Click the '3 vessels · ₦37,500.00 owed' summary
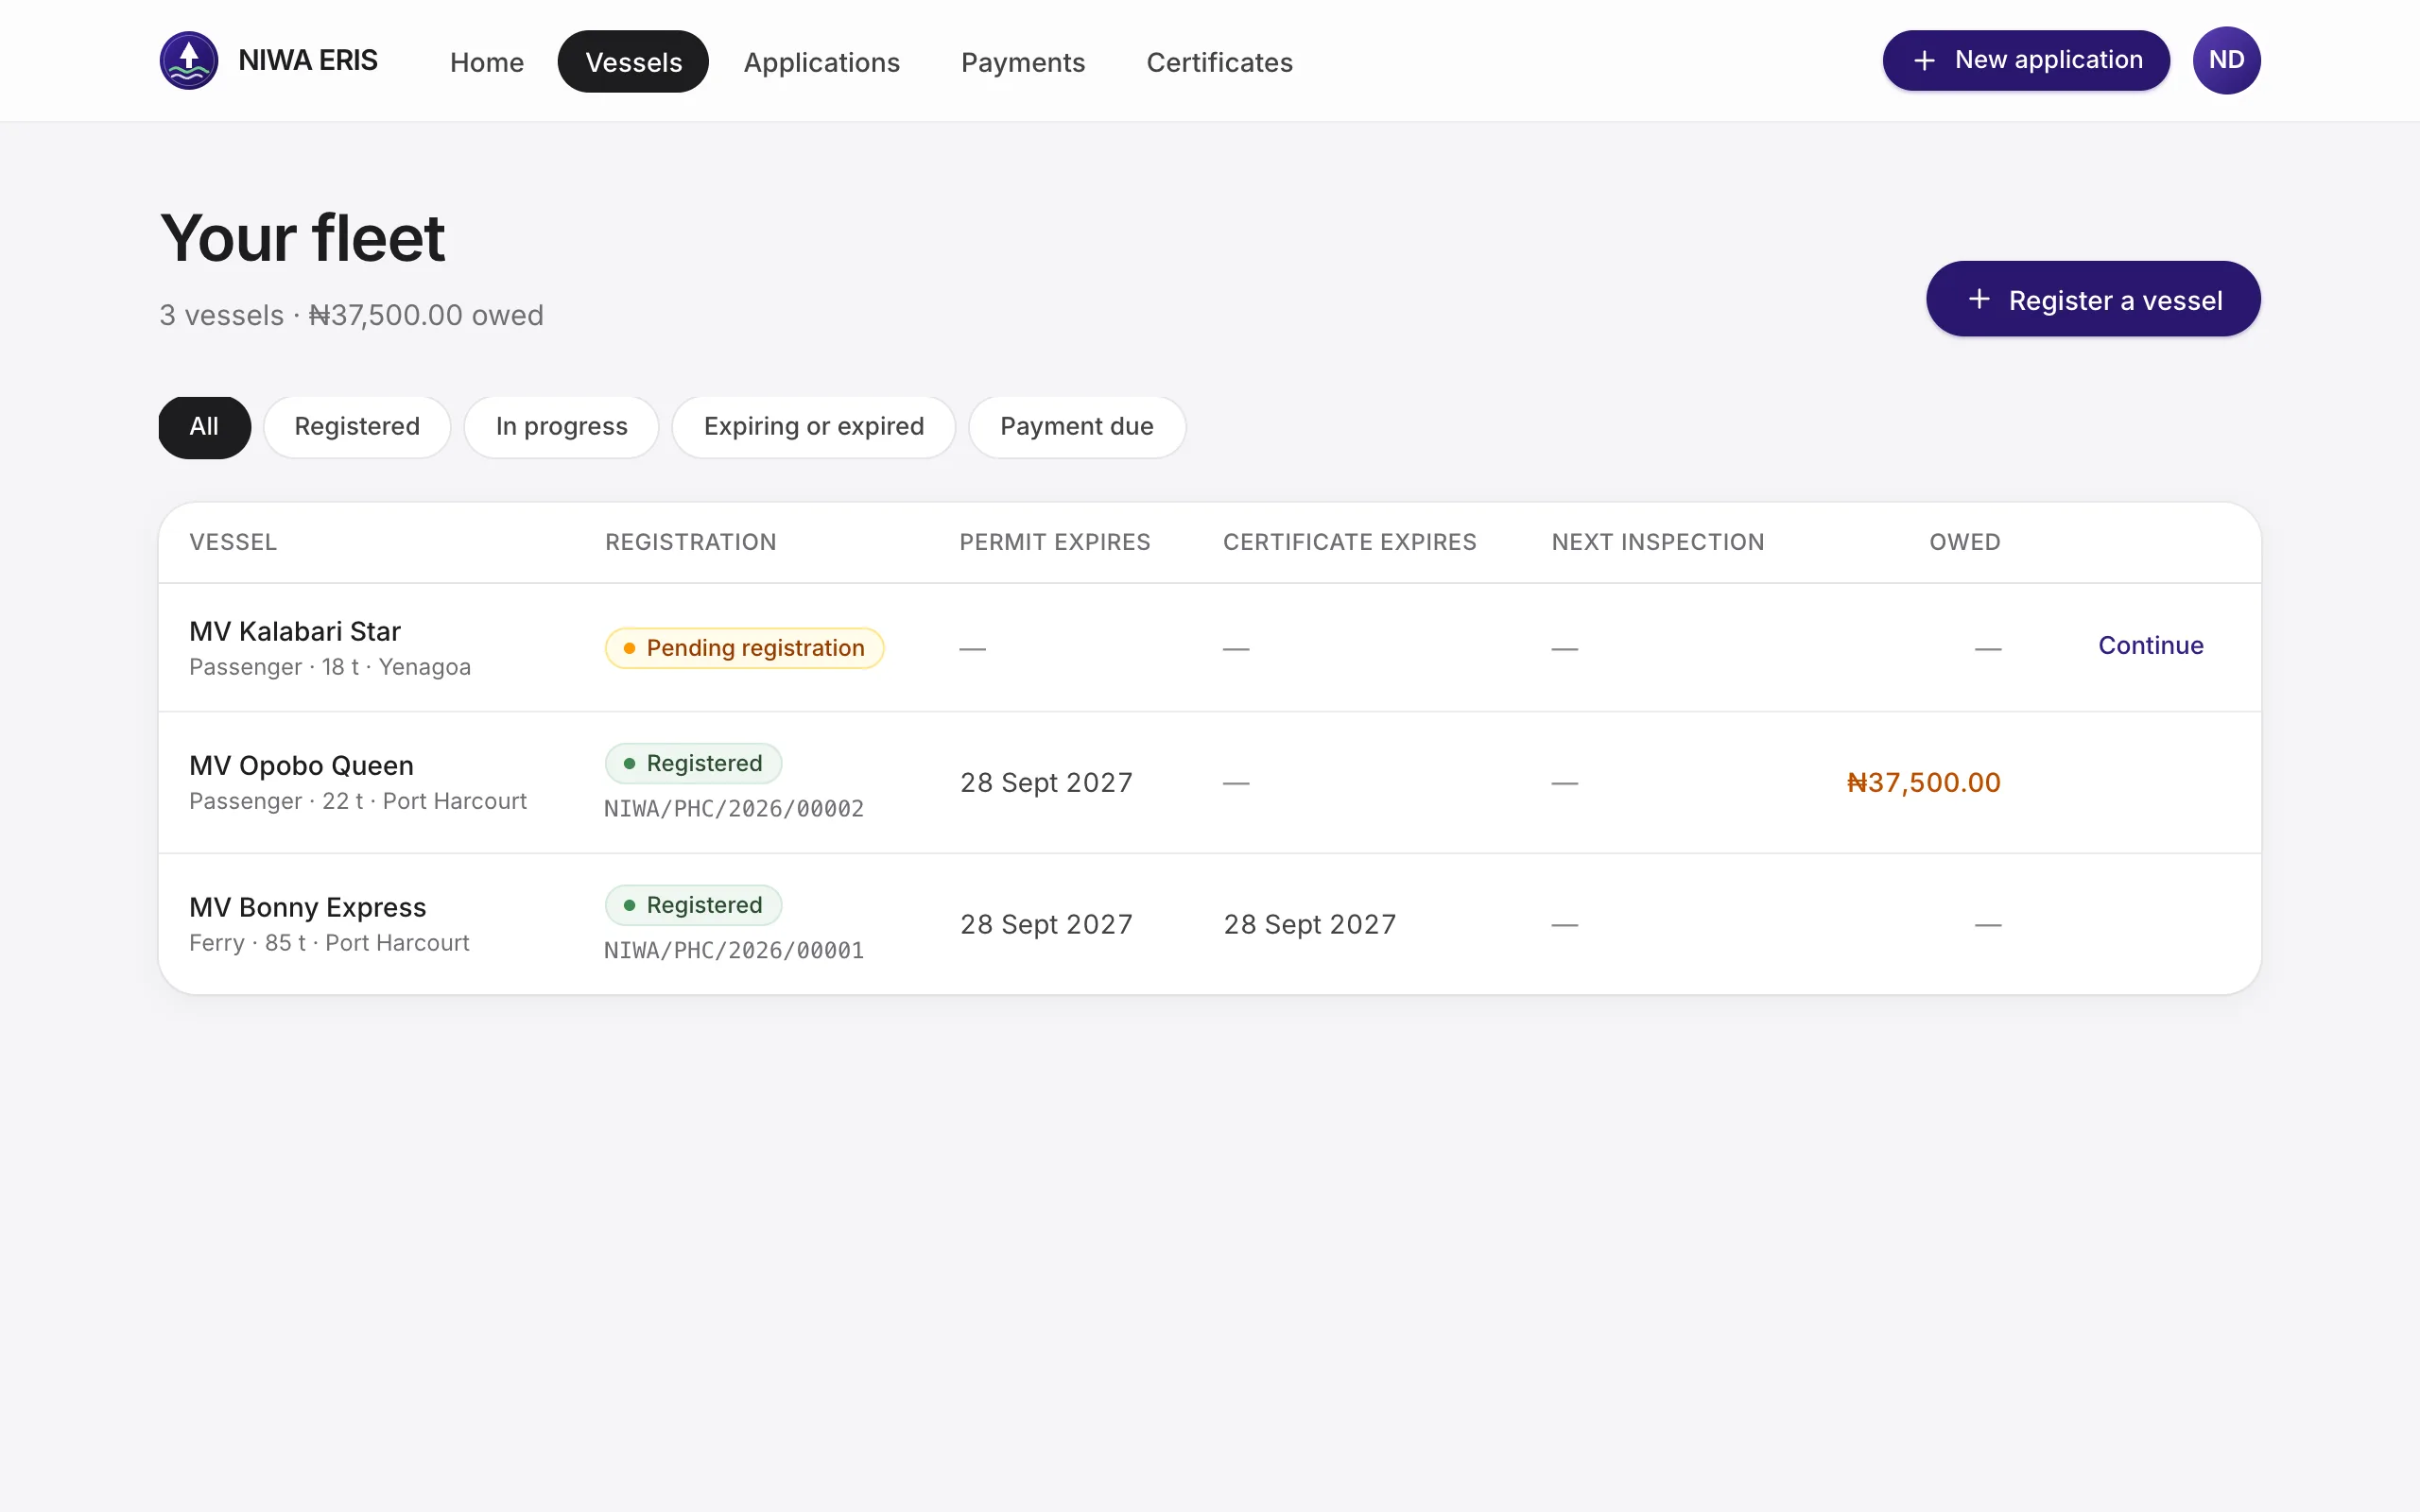2420x1512 pixels. (351, 315)
